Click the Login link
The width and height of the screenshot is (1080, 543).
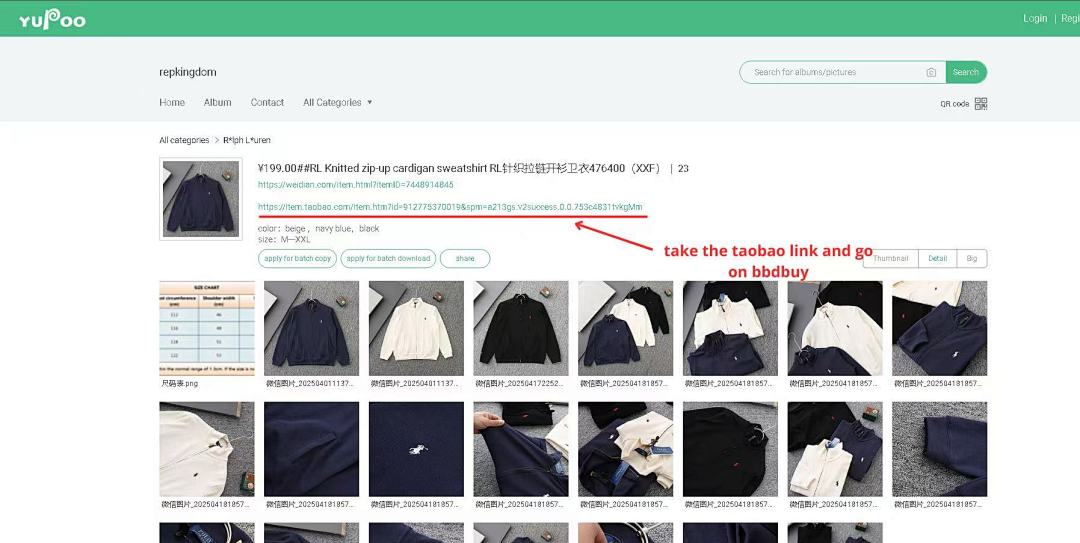(x=1035, y=19)
